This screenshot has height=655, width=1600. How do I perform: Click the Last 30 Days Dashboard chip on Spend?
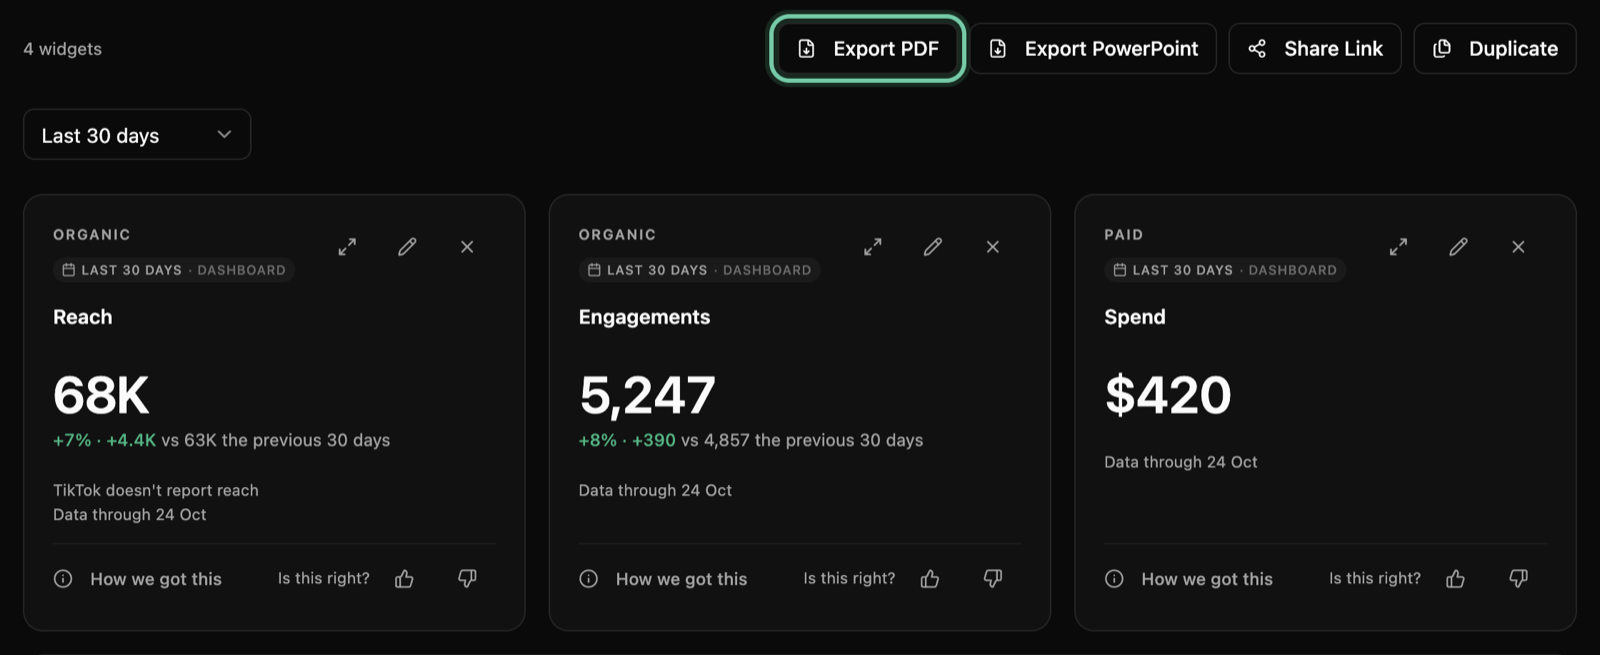(x=1225, y=270)
